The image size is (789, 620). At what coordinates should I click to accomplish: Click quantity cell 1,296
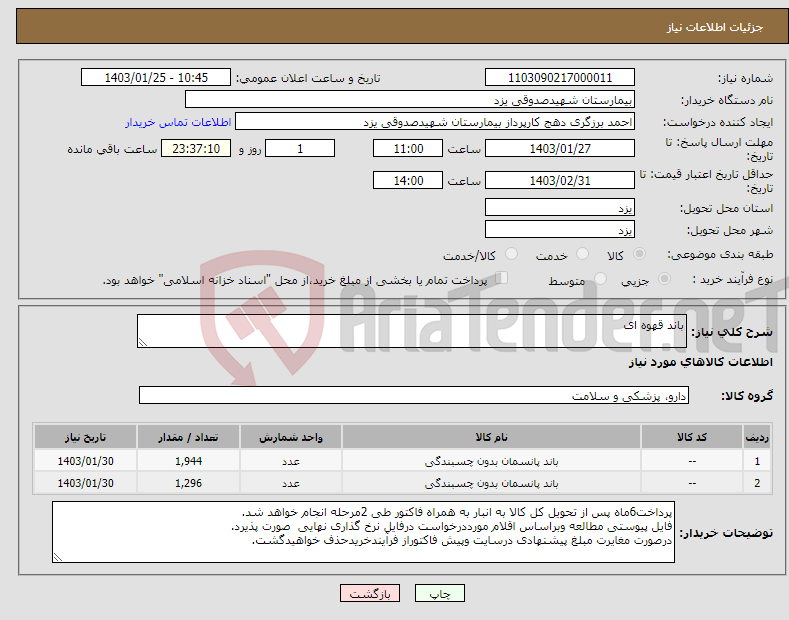188,483
